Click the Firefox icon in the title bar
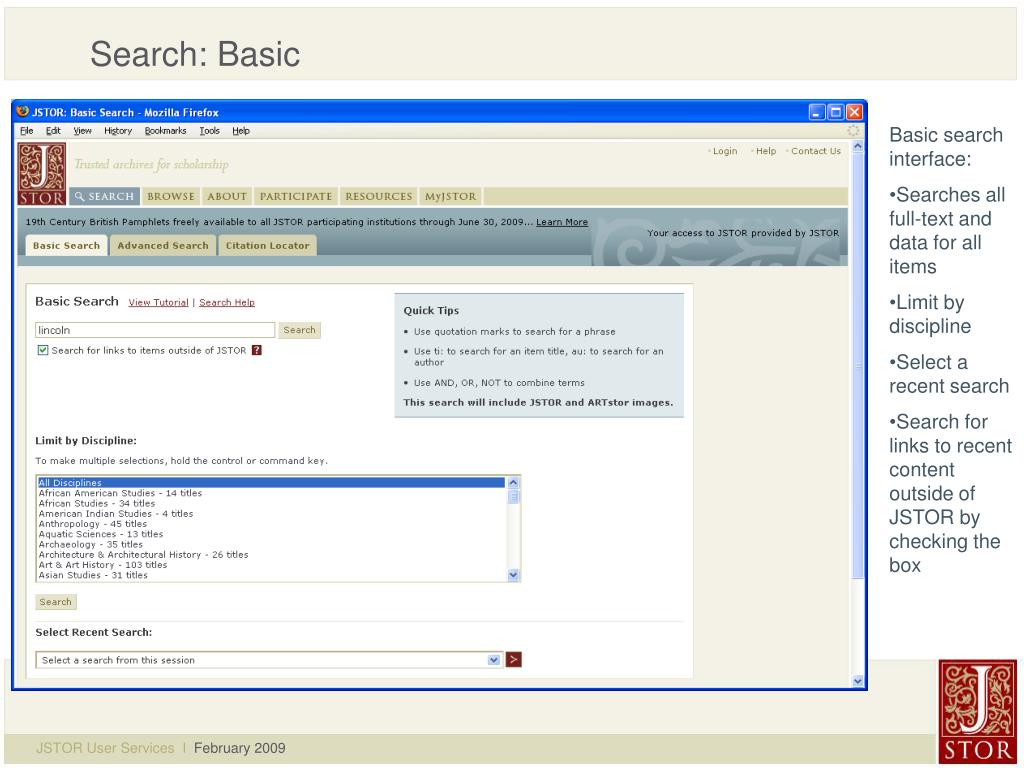Image resolution: width=1024 pixels, height=768 pixels. pos(23,111)
